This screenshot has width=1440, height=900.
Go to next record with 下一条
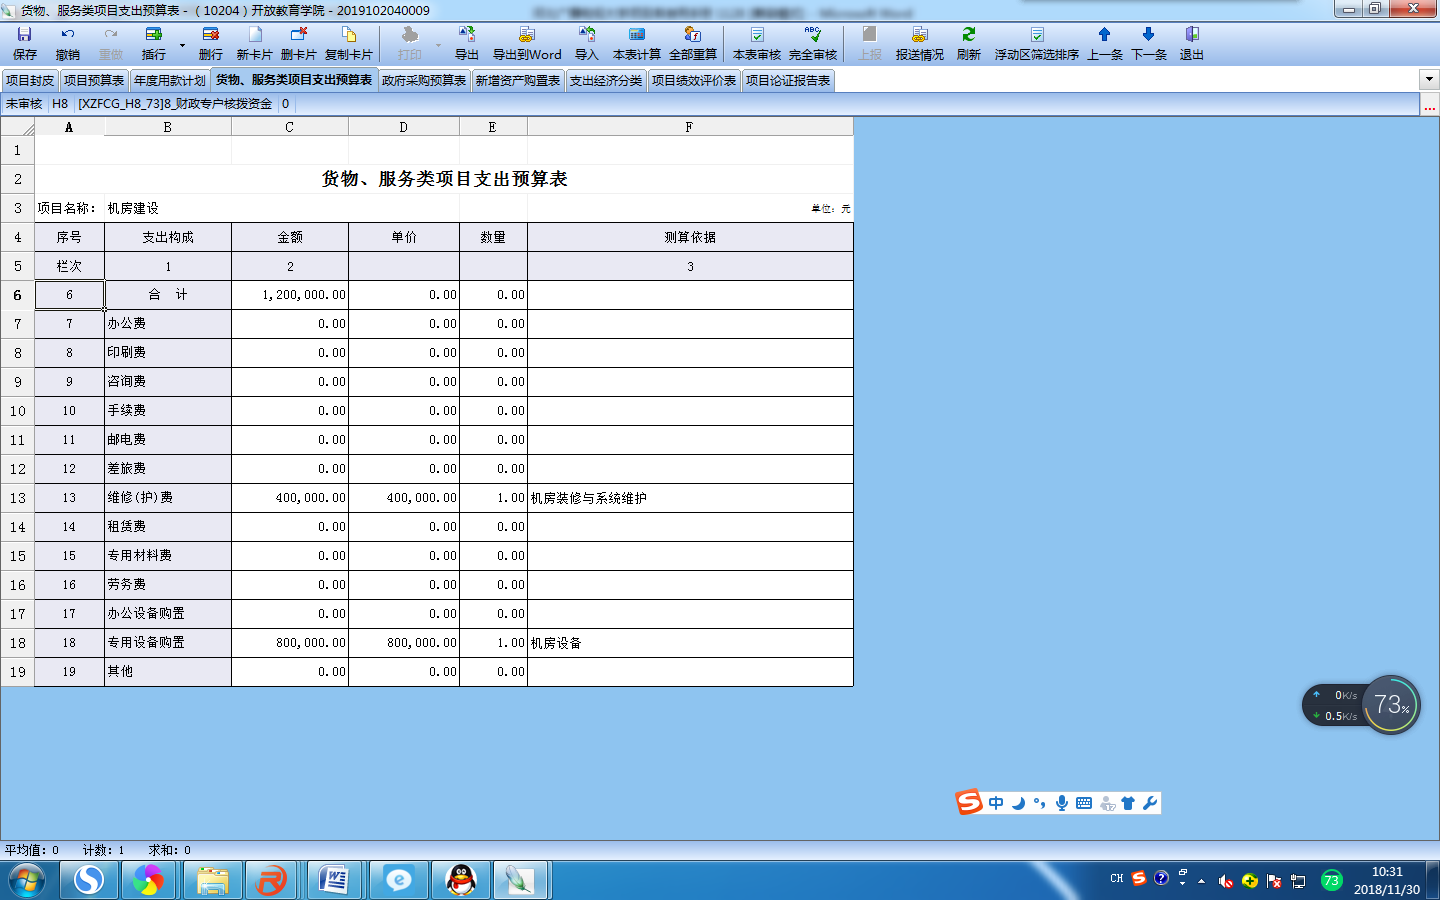coord(1148,43)
